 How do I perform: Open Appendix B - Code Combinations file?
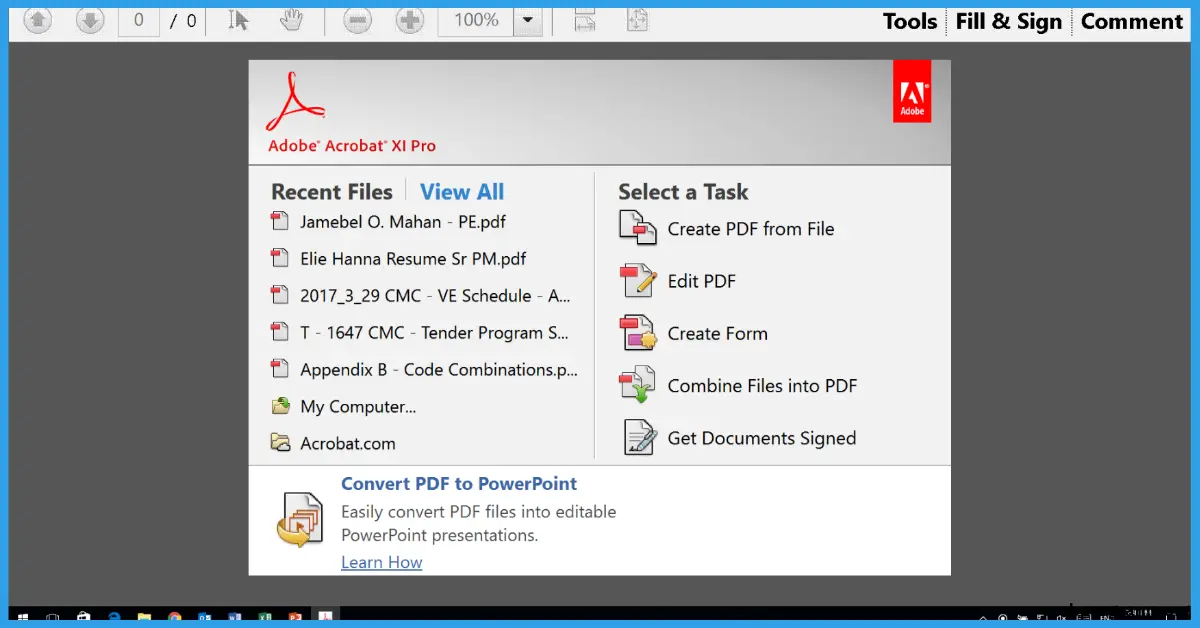pos(439,370)
